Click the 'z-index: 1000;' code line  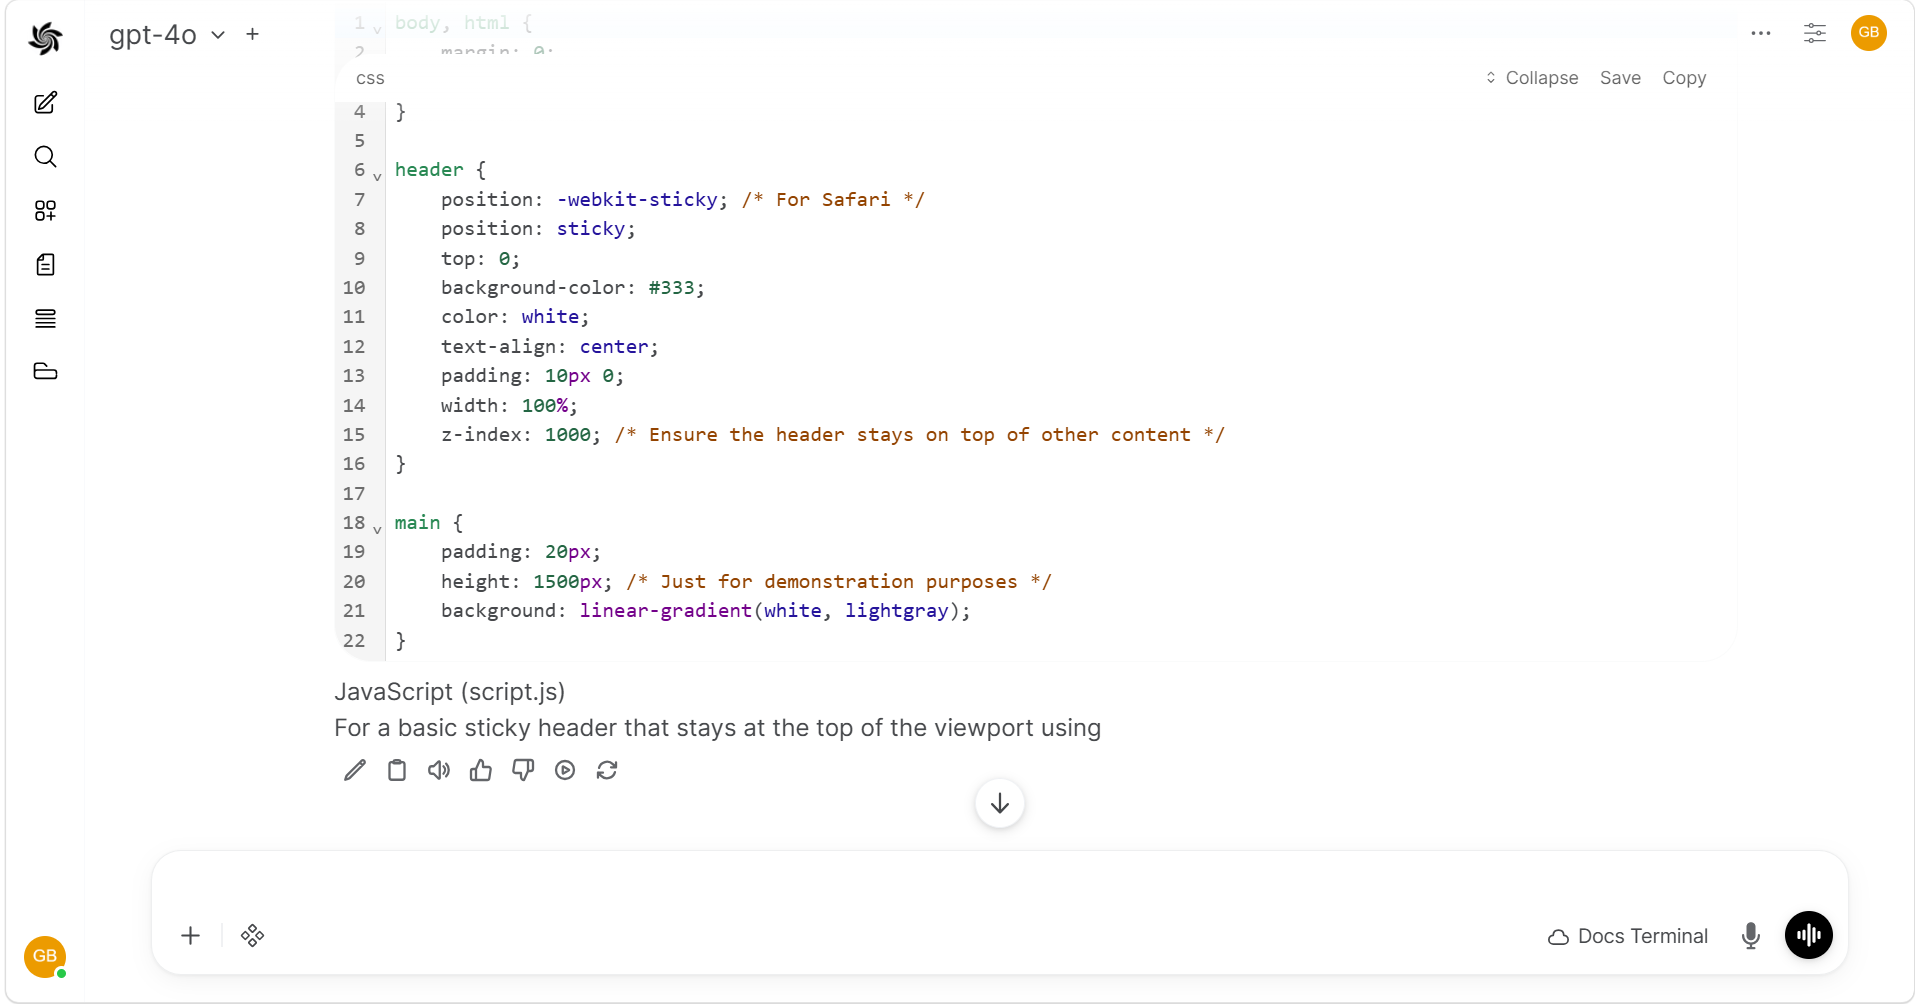(x=832, y=435)
